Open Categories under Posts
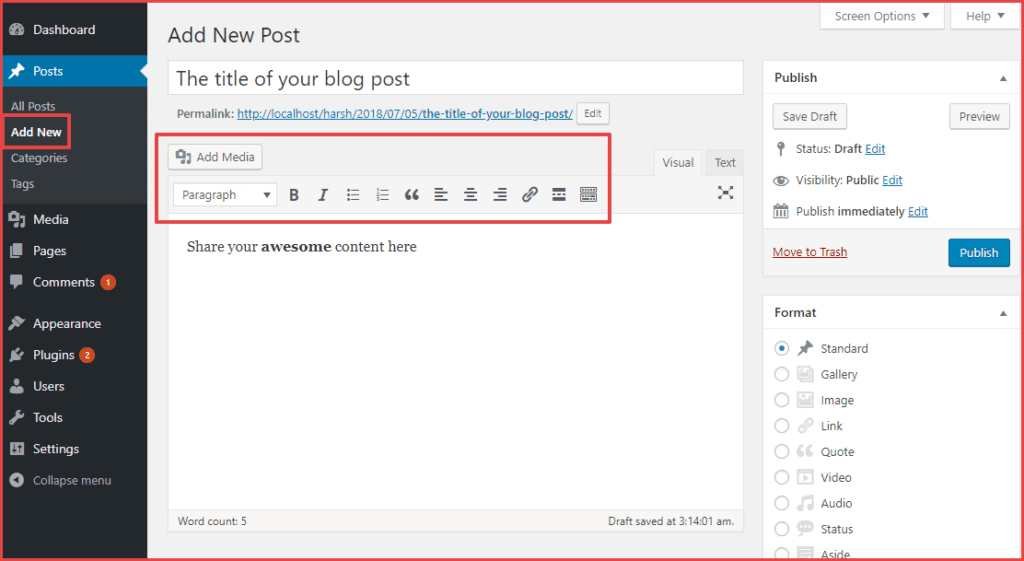The width and height of the screenshot is (1024, 561). click(39, 158)
